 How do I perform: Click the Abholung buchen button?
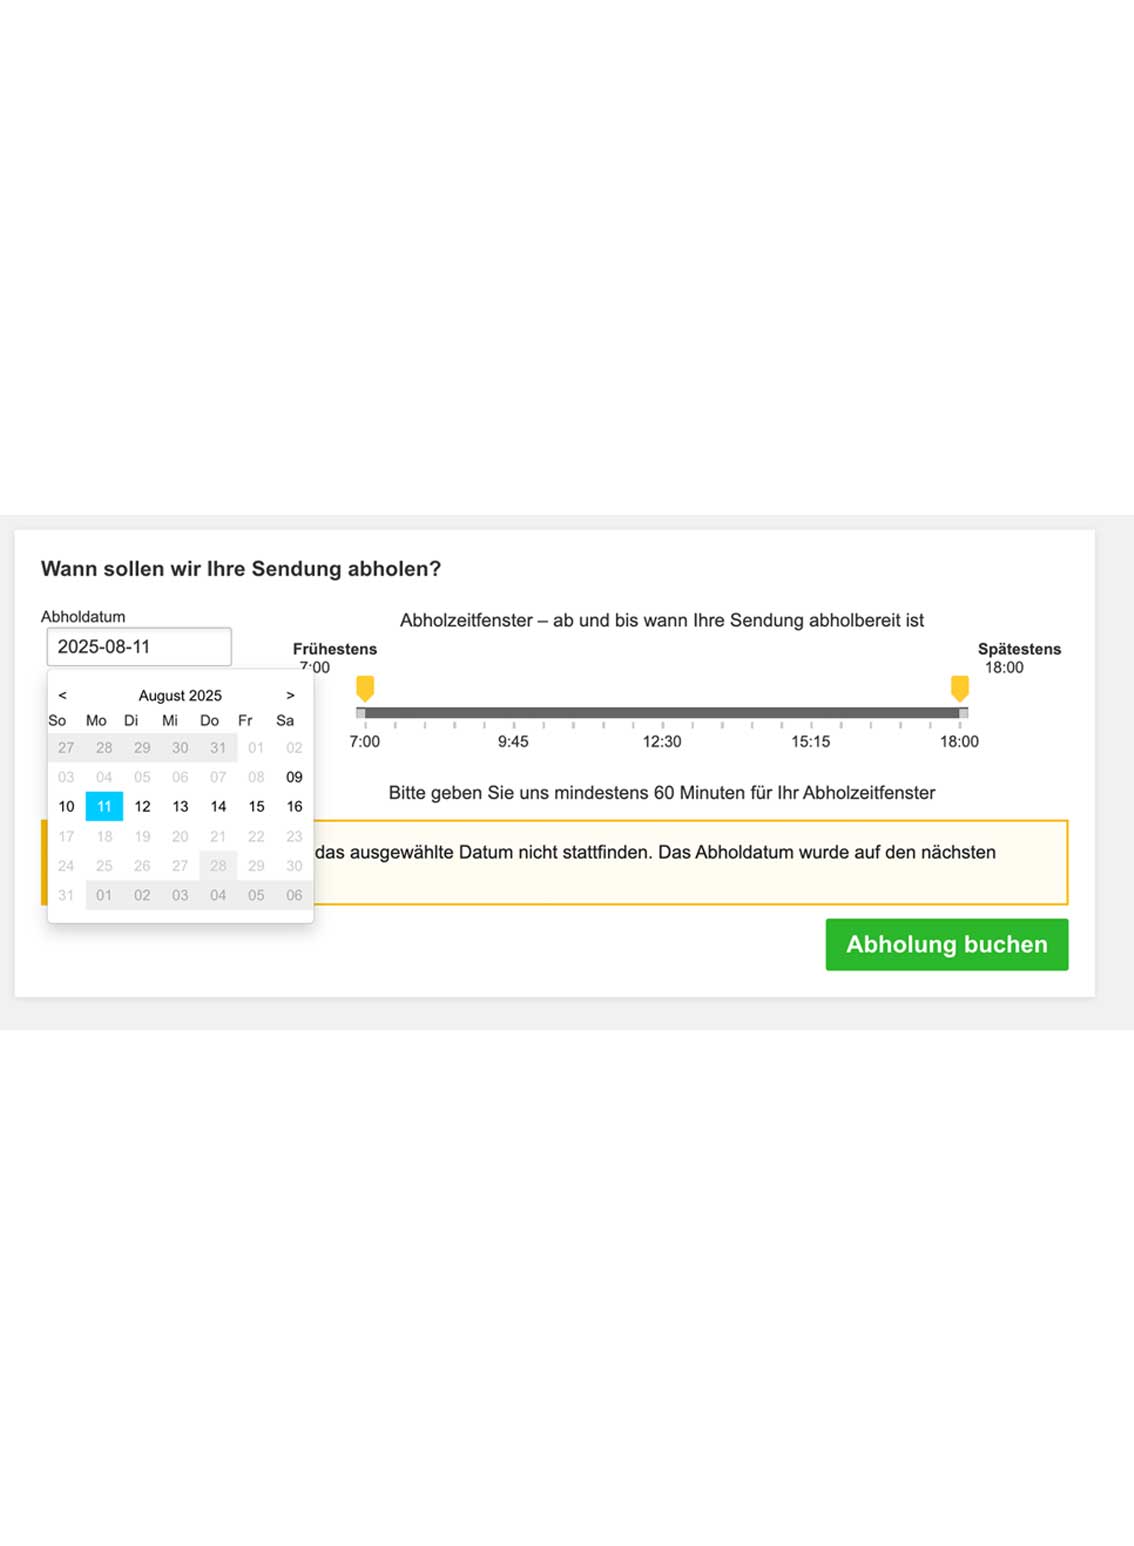click(946, 944)
